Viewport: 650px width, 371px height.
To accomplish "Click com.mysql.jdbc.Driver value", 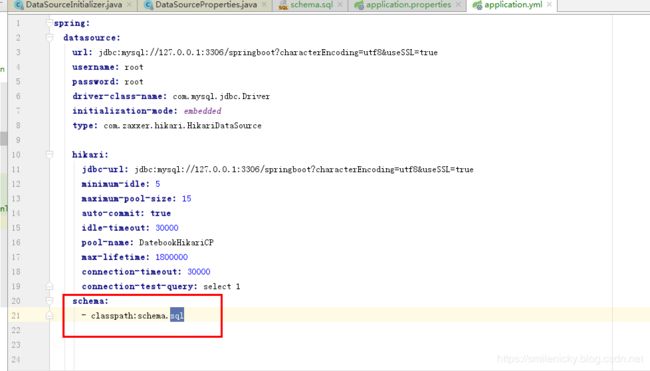I will [x=221, y=97].
